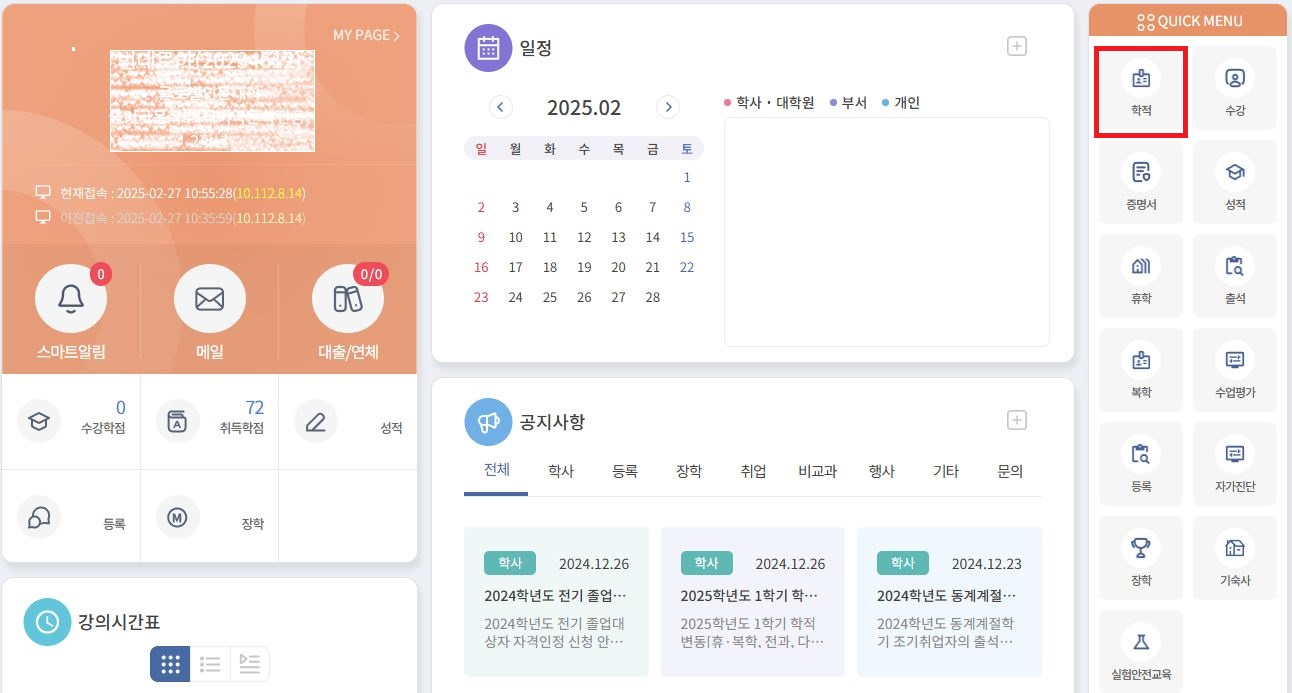Open the MY PAGE link
Viewport: 1292px width, 693px height.
pos(366,35)
